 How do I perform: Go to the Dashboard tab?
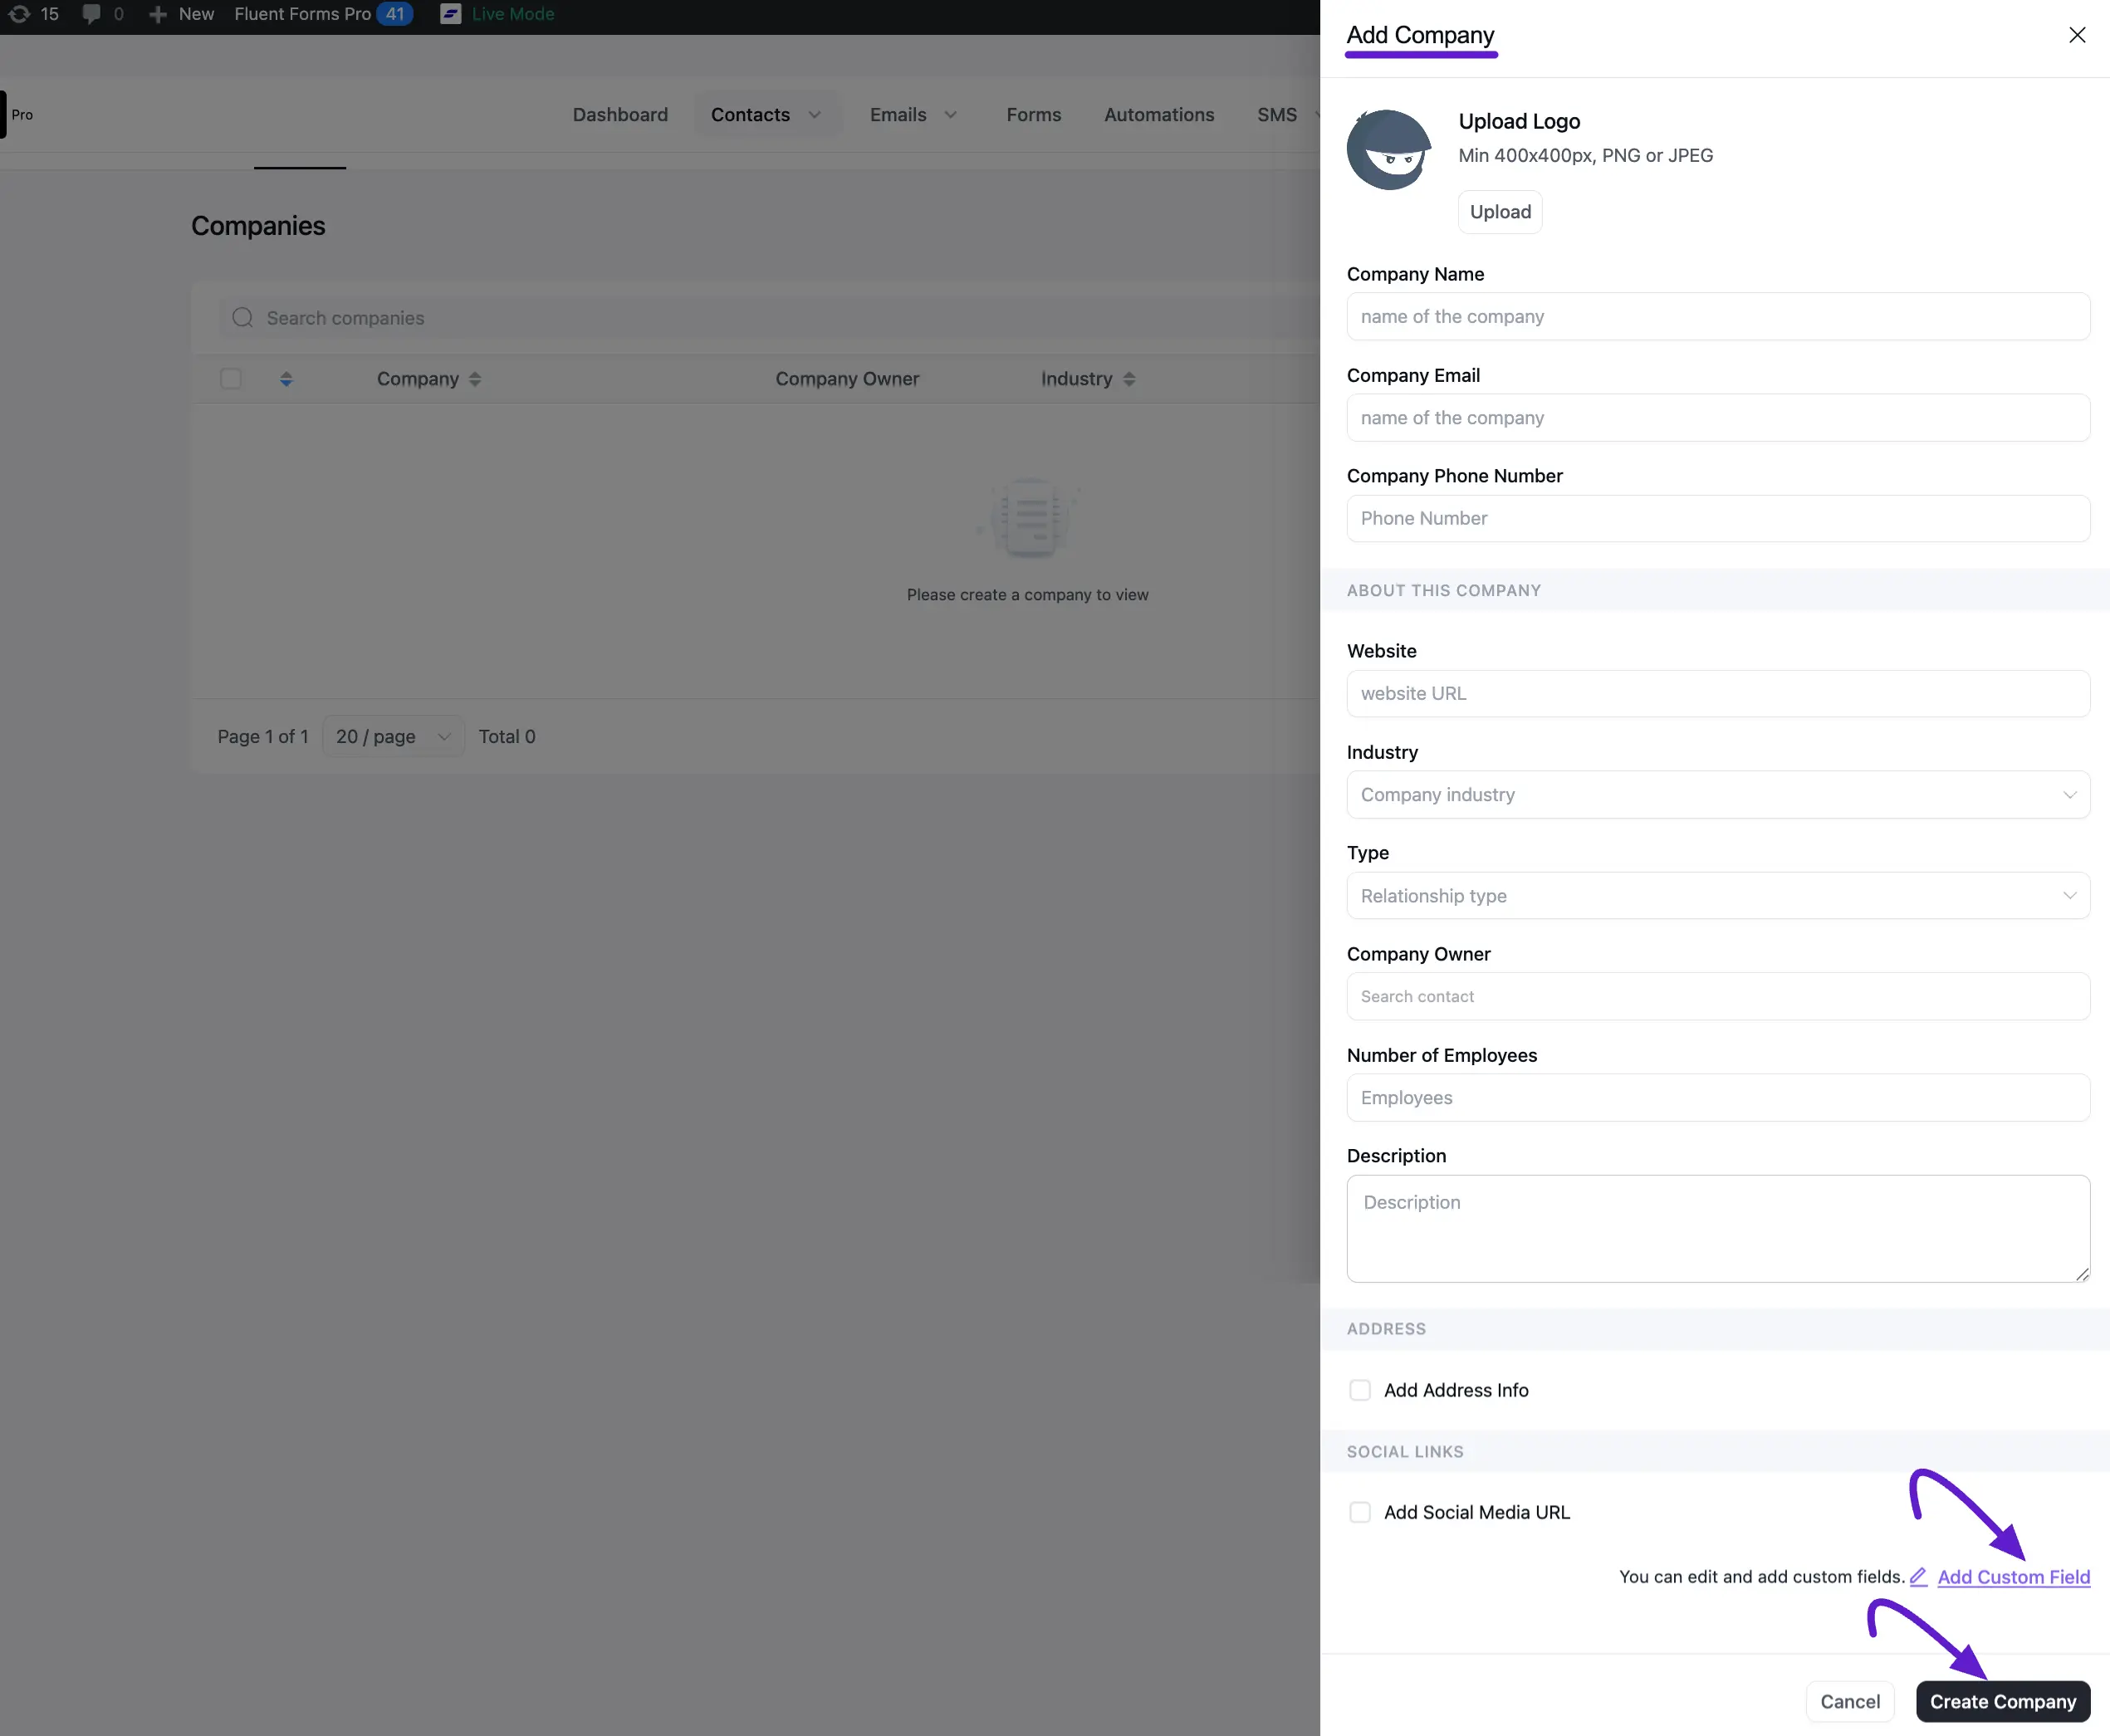coord(620,115)
